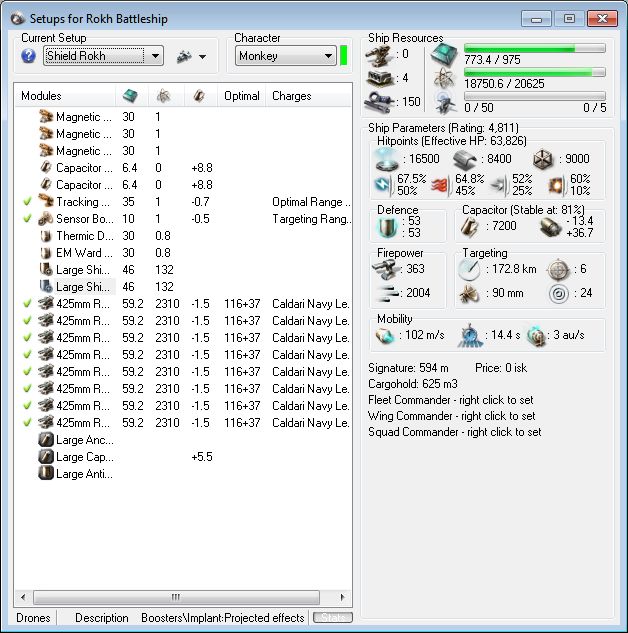Click the armor hitpoints icon showing 8400
The image size is (628, 633).
465,159
